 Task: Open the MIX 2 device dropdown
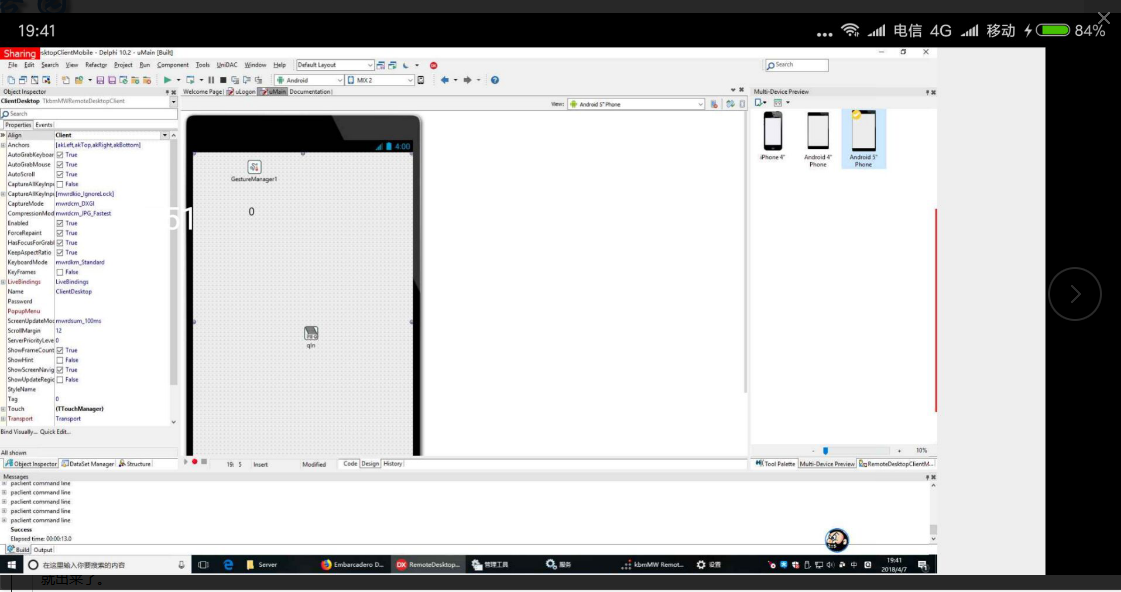[410, 80]
